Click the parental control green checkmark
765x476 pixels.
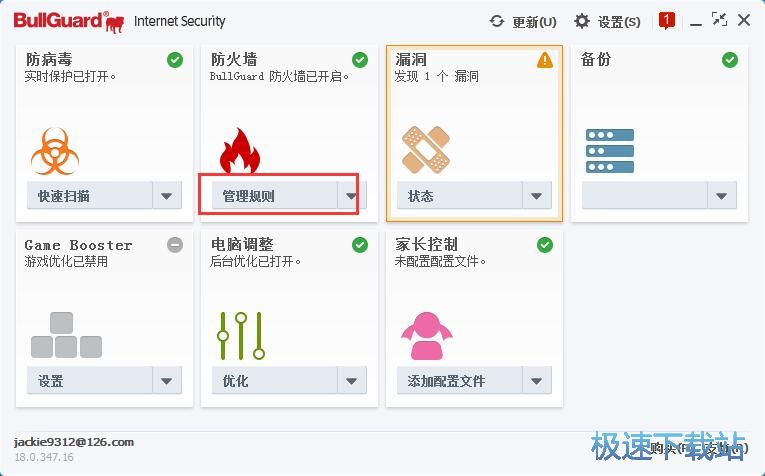coord(545,245)
